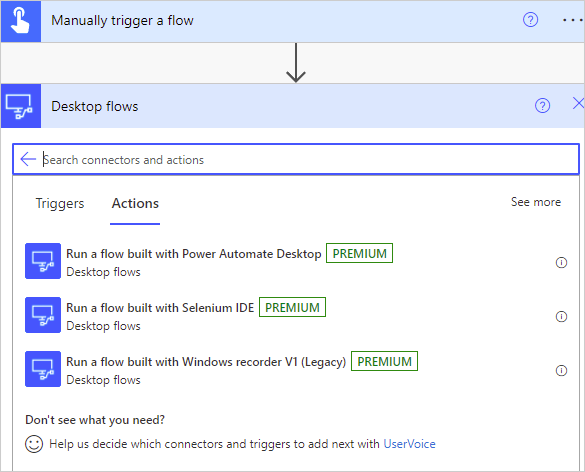Screen dimensions: 585x472
Task: Click the Selenium IDE action icon
Action: tap(43, 315)
